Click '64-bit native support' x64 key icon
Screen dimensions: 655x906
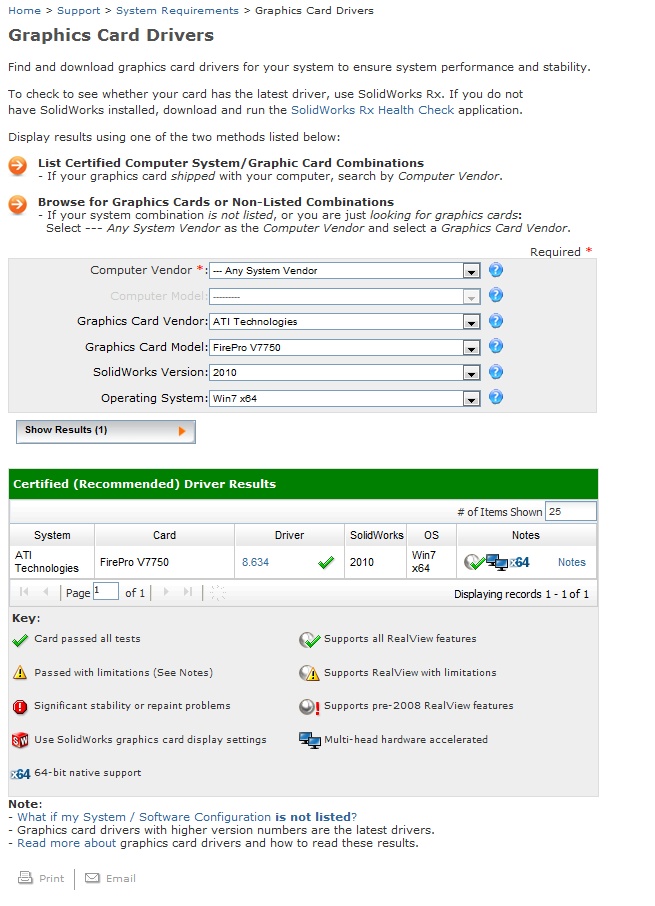21,774
